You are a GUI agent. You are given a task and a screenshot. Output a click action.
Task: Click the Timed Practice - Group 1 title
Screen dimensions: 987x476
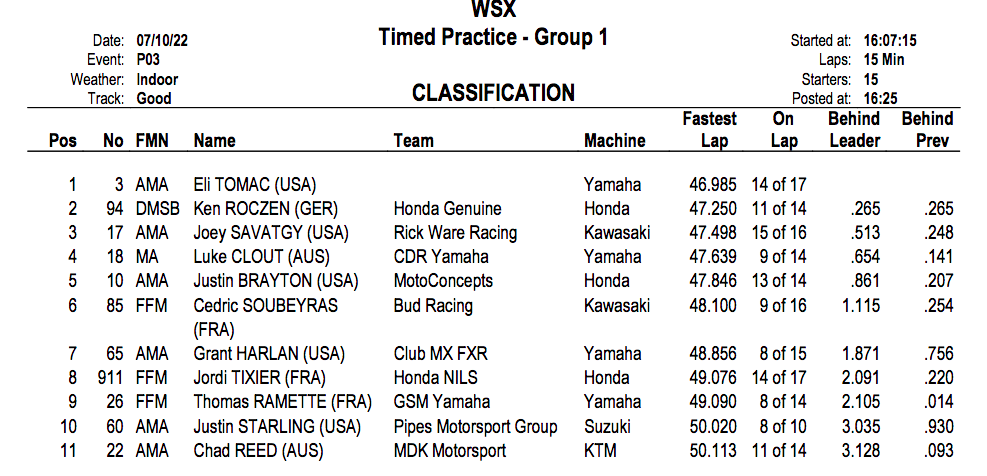(x=494, y=38)
